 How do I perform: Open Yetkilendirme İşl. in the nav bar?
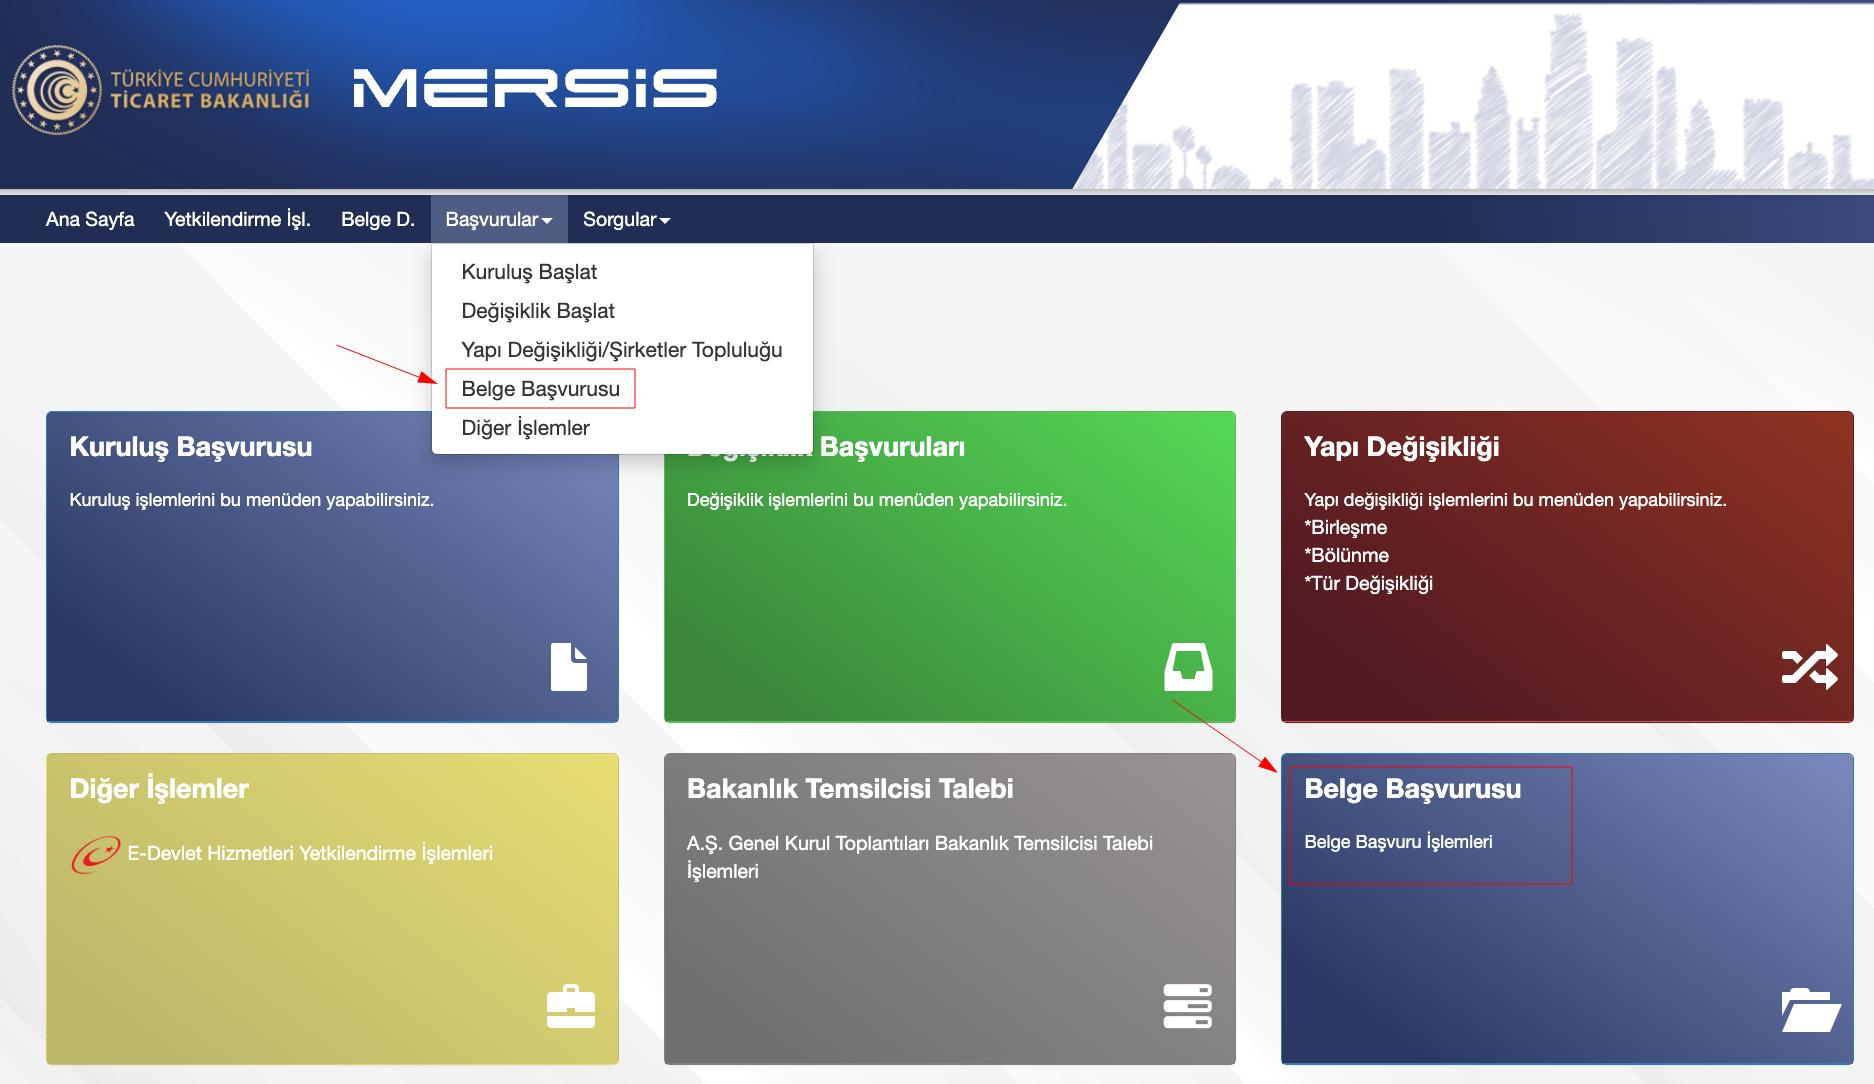pos(237,219)
